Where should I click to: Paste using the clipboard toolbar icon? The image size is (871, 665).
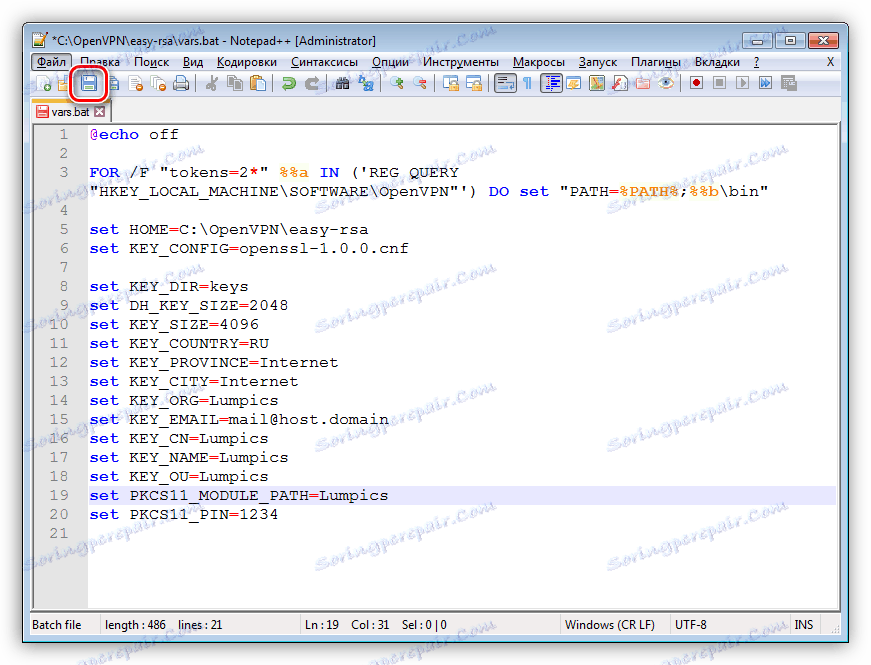click(258, 83)
